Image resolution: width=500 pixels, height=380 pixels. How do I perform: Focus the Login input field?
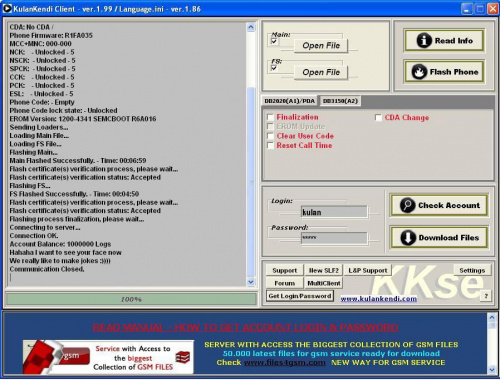334,212
